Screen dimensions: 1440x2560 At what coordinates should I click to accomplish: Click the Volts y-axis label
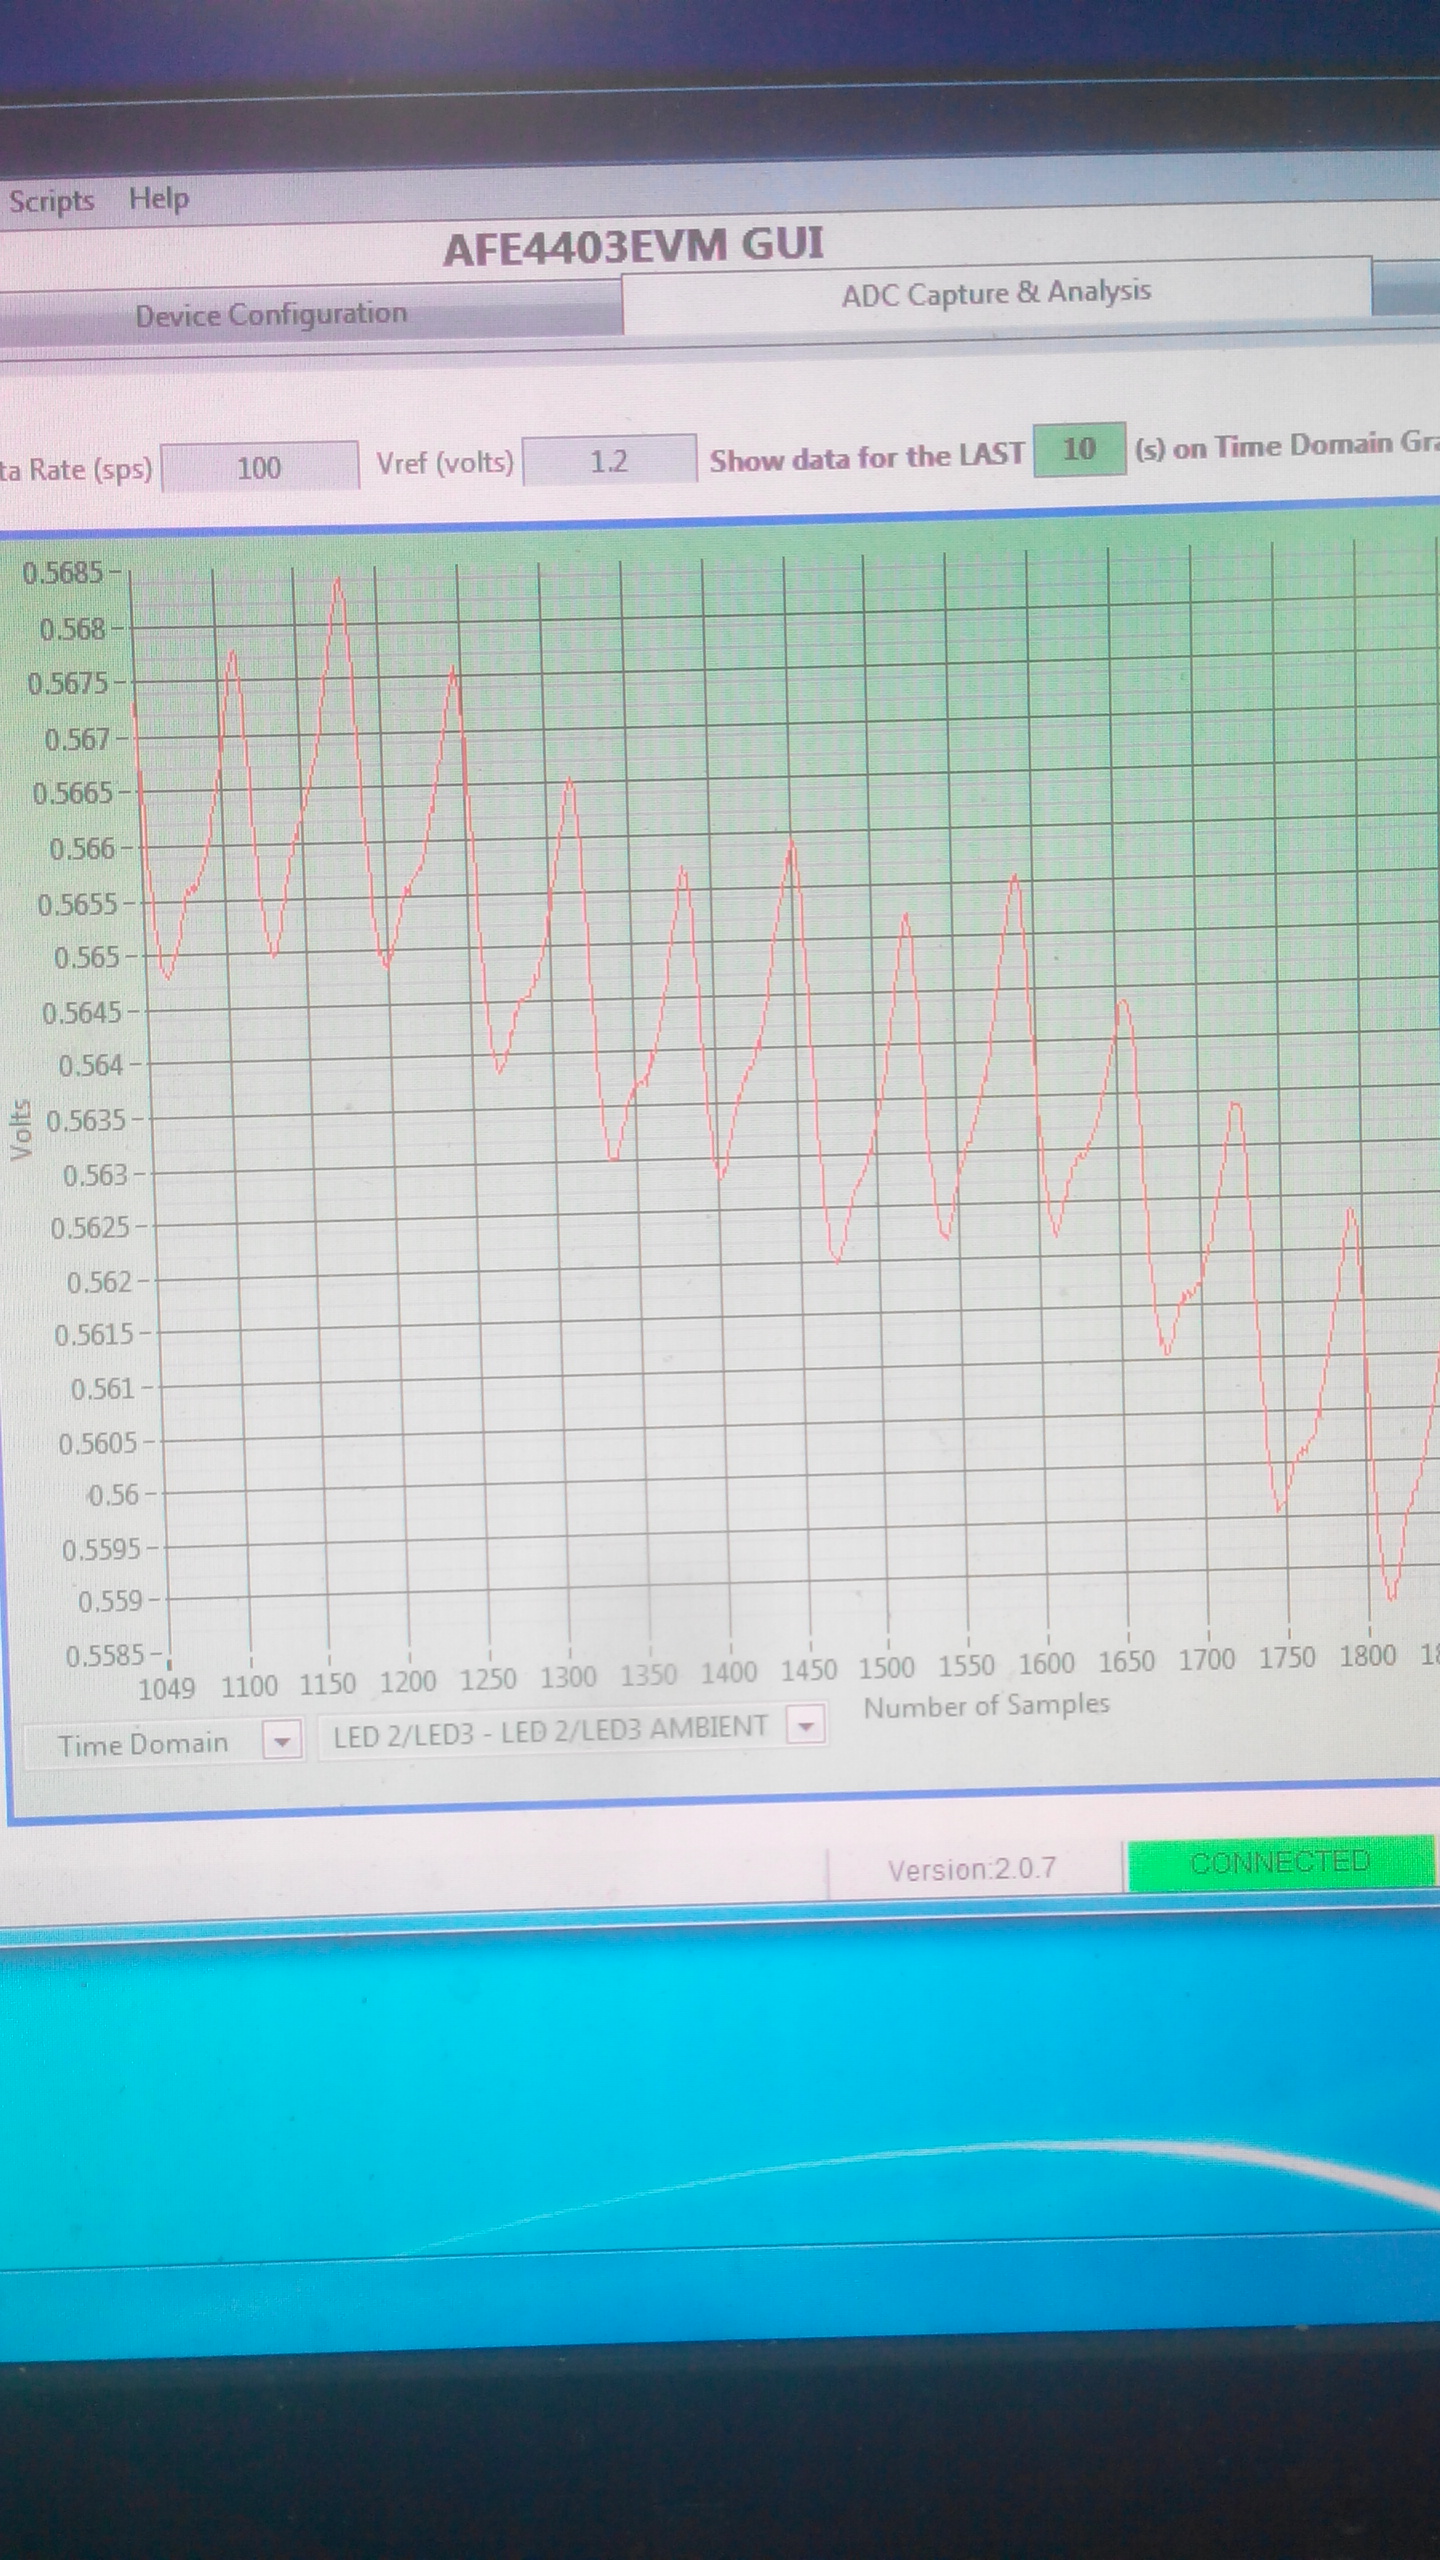[x=21, y=1129]
